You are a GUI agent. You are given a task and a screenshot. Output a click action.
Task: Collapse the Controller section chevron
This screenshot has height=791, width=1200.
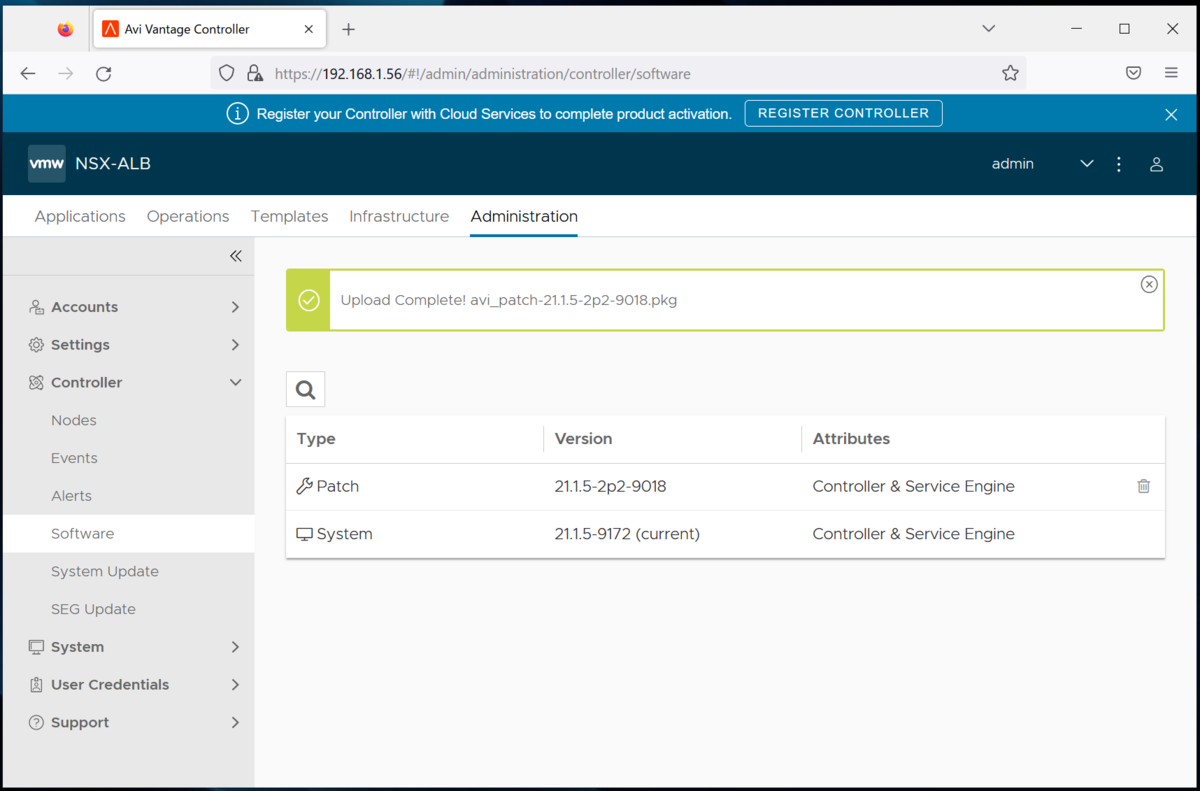pos(235,383)
